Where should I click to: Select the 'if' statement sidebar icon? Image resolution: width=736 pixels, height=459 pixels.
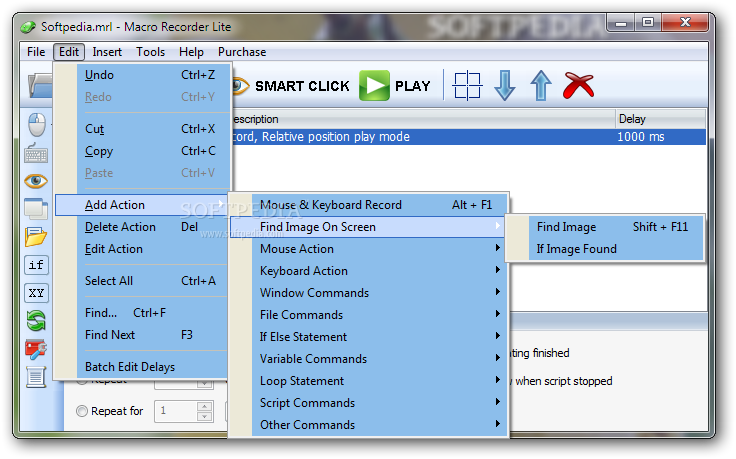[36, 265]
